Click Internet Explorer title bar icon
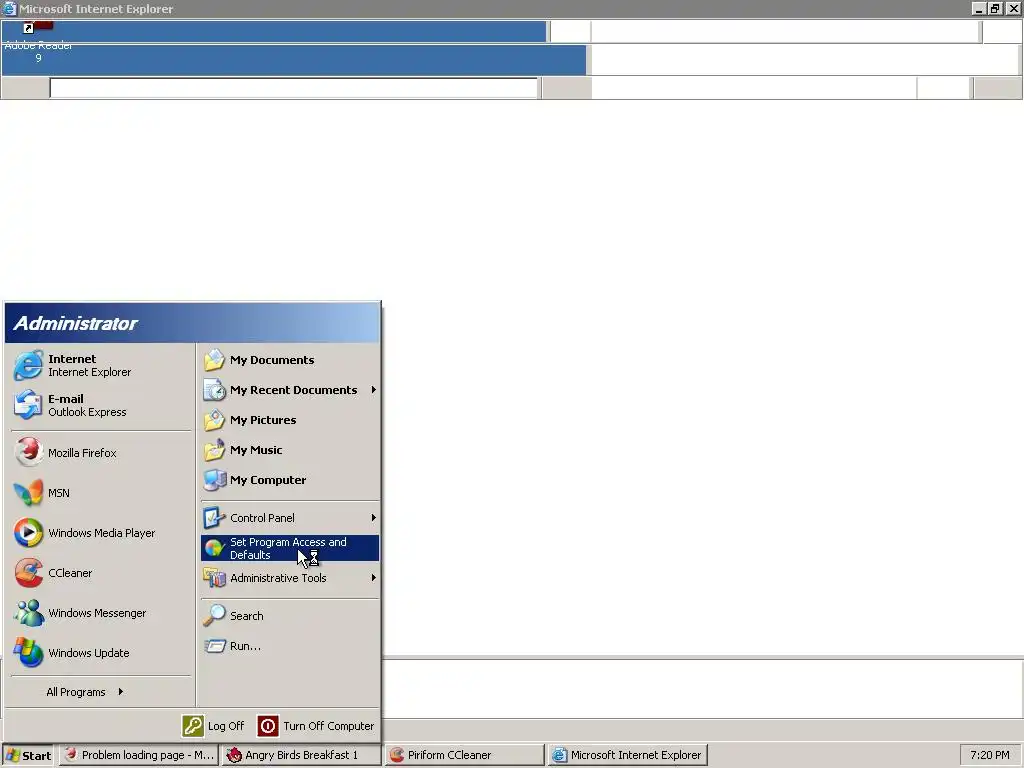Screen dimensions: 1024x768 coord(9,8)
